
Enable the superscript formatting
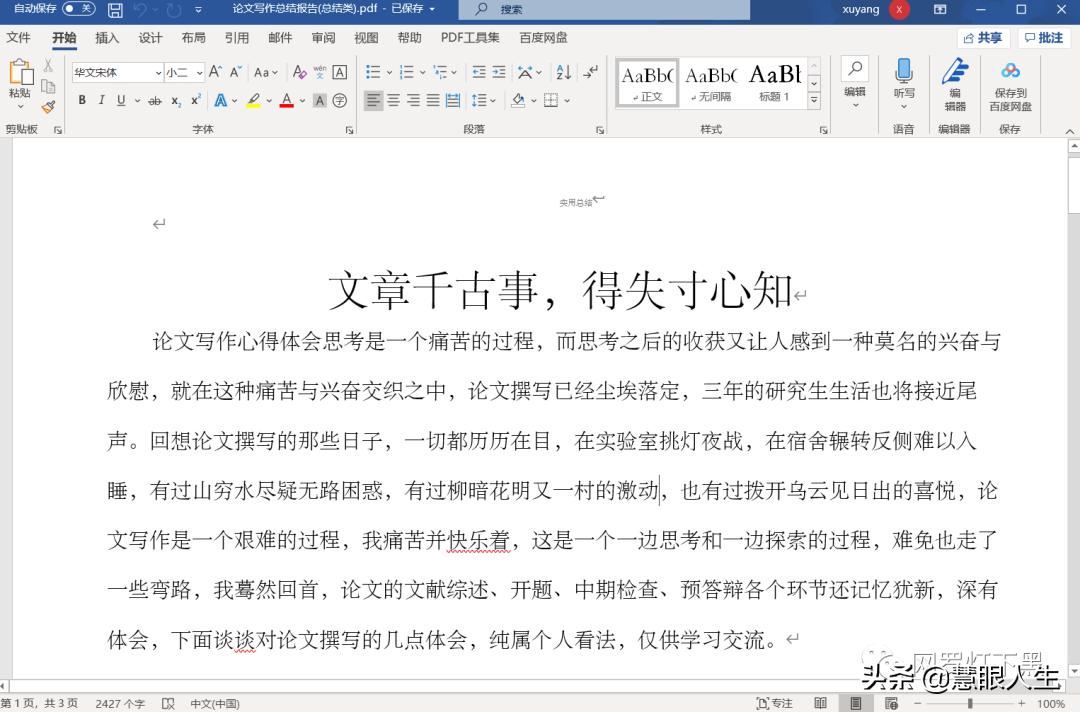click(x=195, y=99)
